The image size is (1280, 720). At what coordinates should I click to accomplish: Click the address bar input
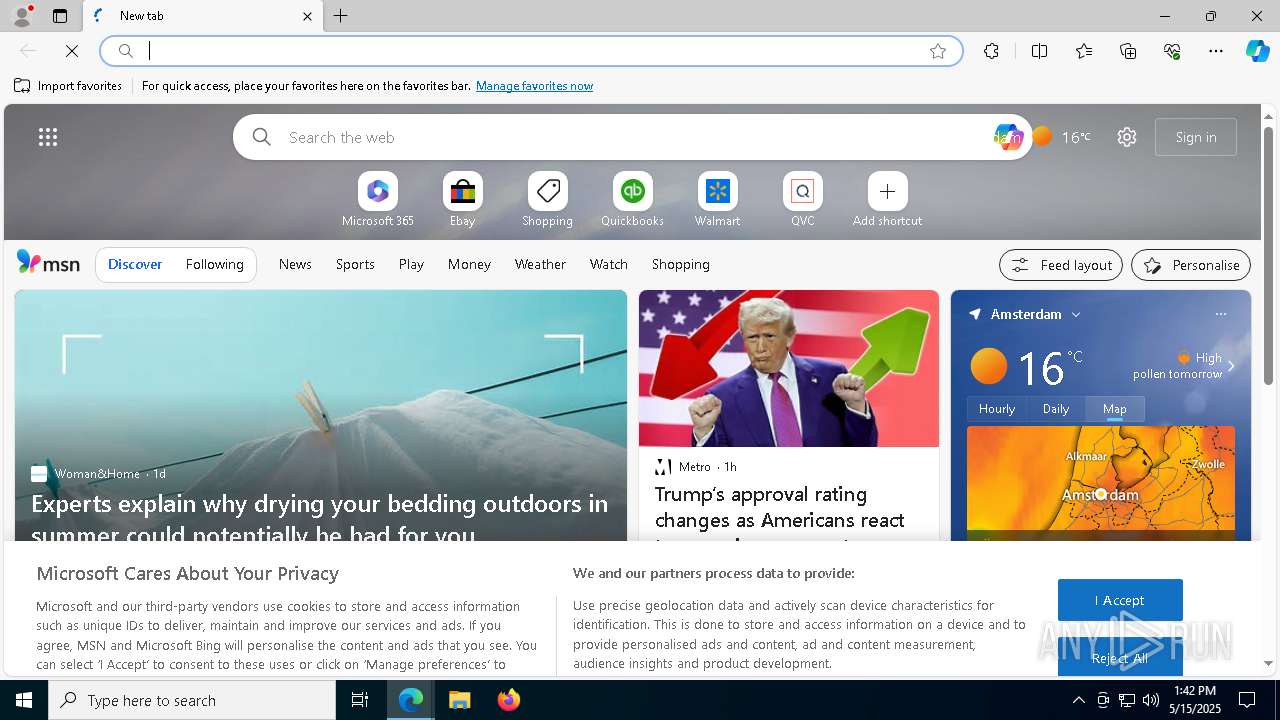tap(530, 51)
